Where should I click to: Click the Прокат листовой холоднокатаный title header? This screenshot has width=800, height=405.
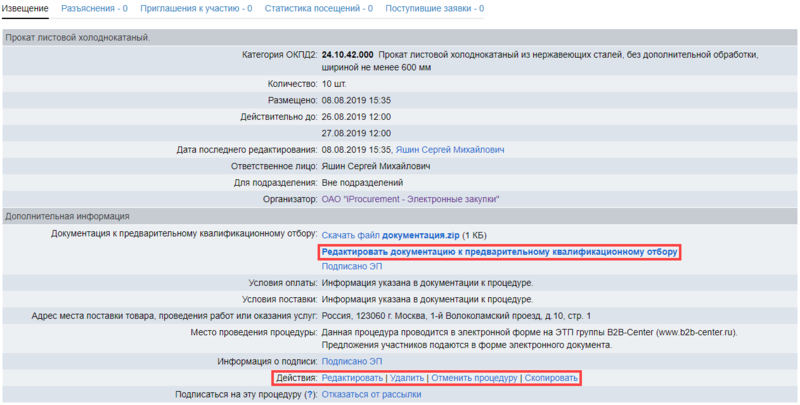click(x=78, y=37)
